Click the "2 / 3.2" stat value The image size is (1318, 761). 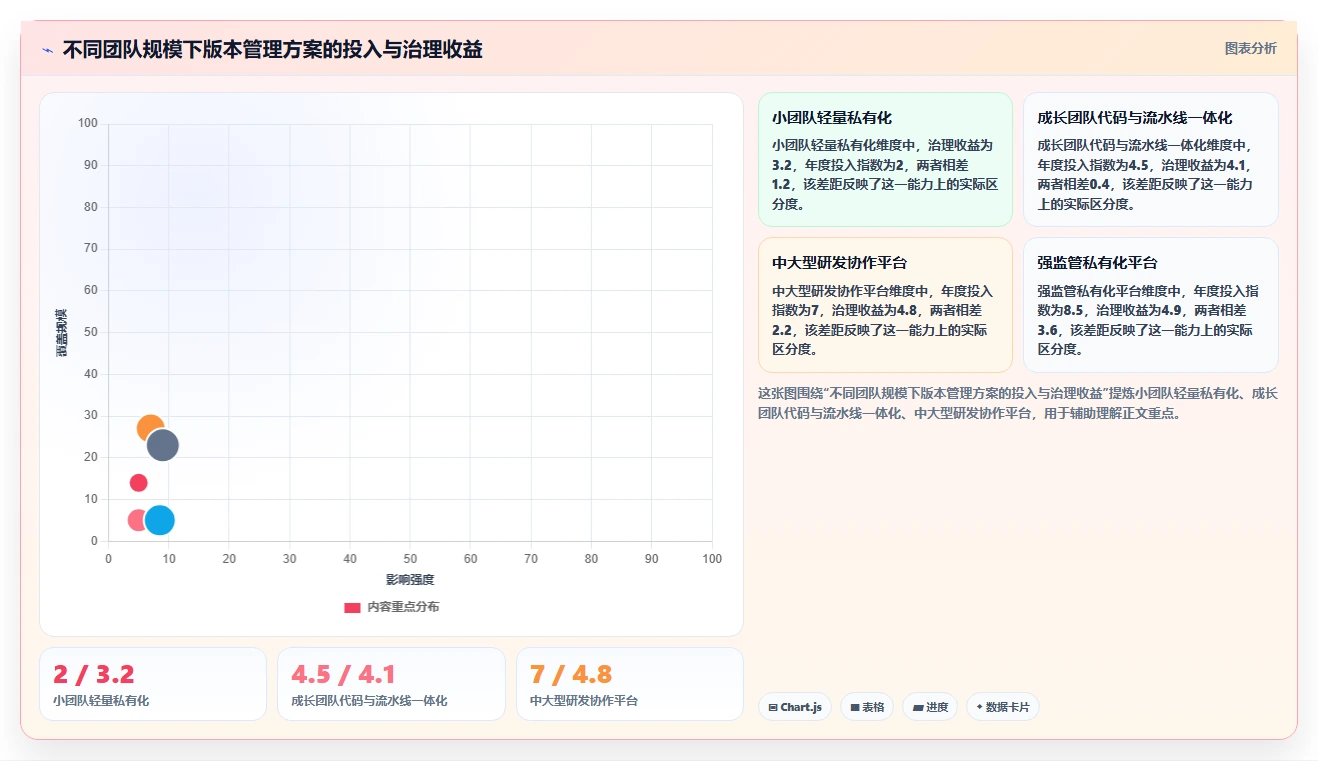tap(94, 675)
